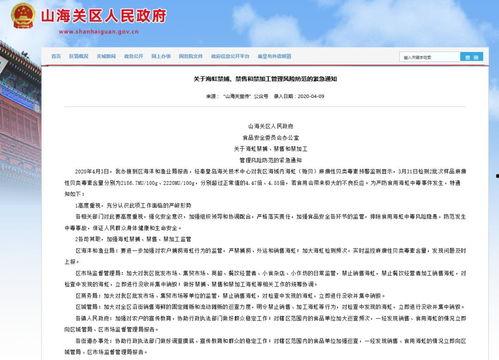
Task: Click the paragraph starting 2020年4月3日
Action: tap(265, 183)
